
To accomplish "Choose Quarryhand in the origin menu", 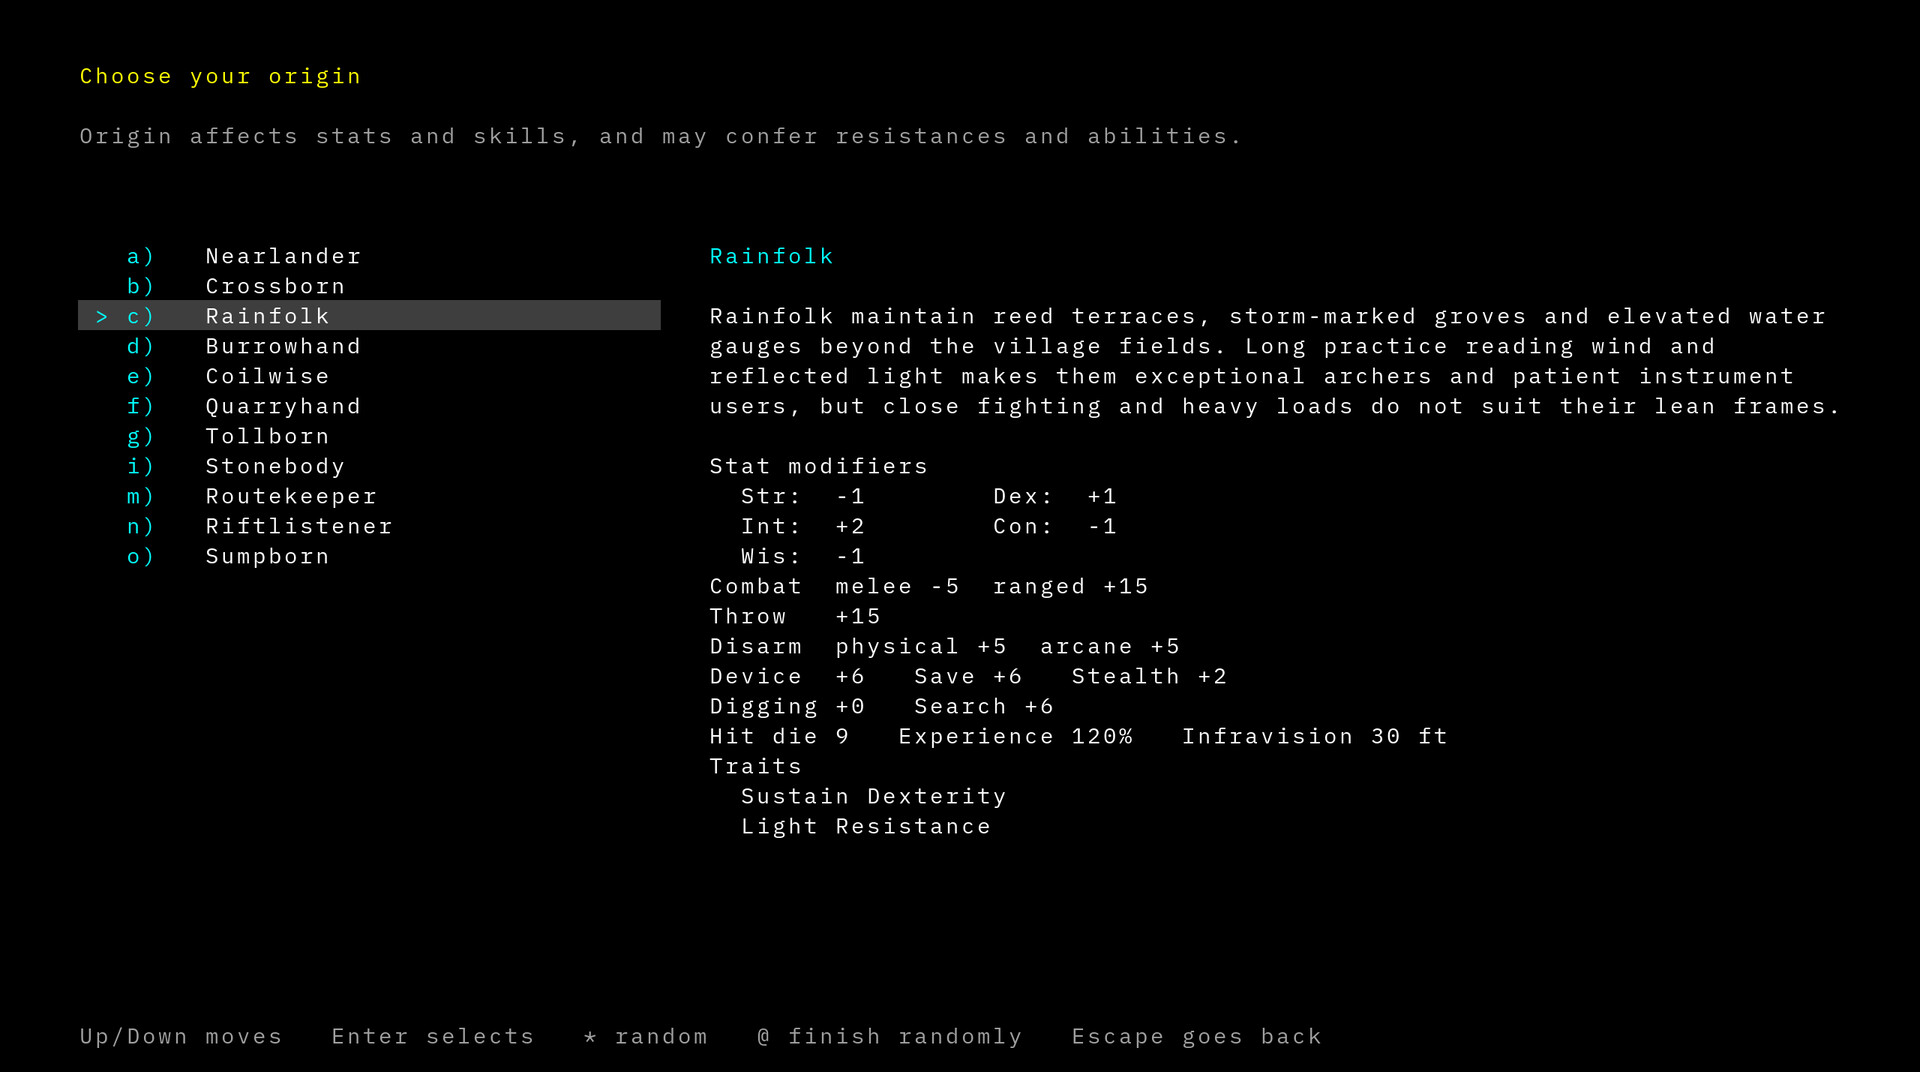I will [369, 406].
